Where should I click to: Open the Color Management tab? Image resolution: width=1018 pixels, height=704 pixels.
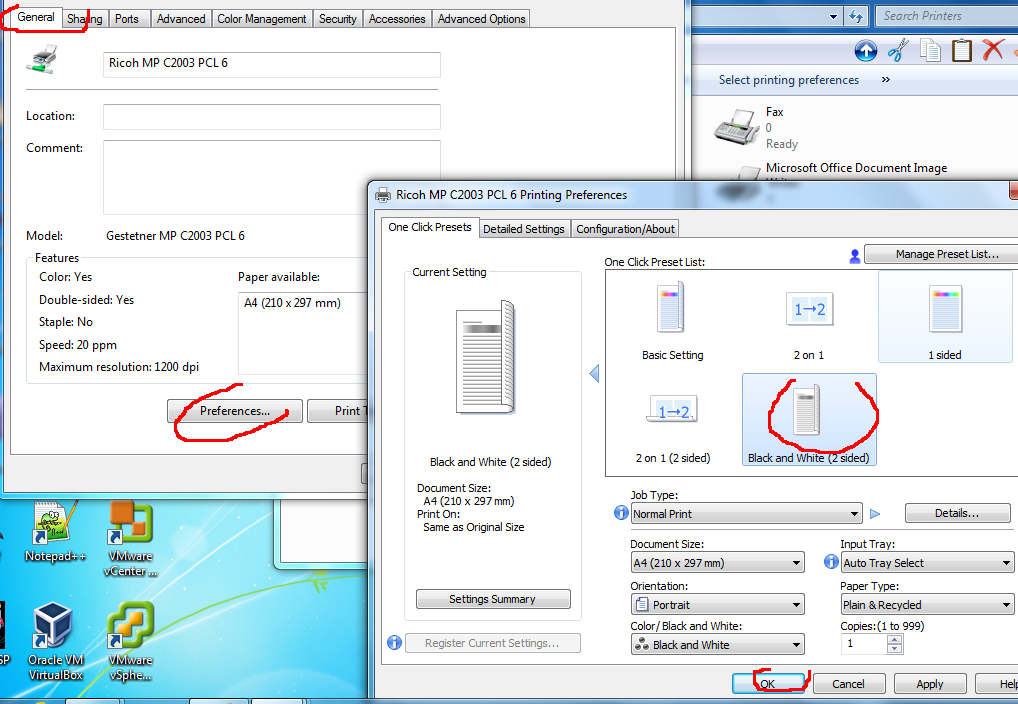[262, 19]
